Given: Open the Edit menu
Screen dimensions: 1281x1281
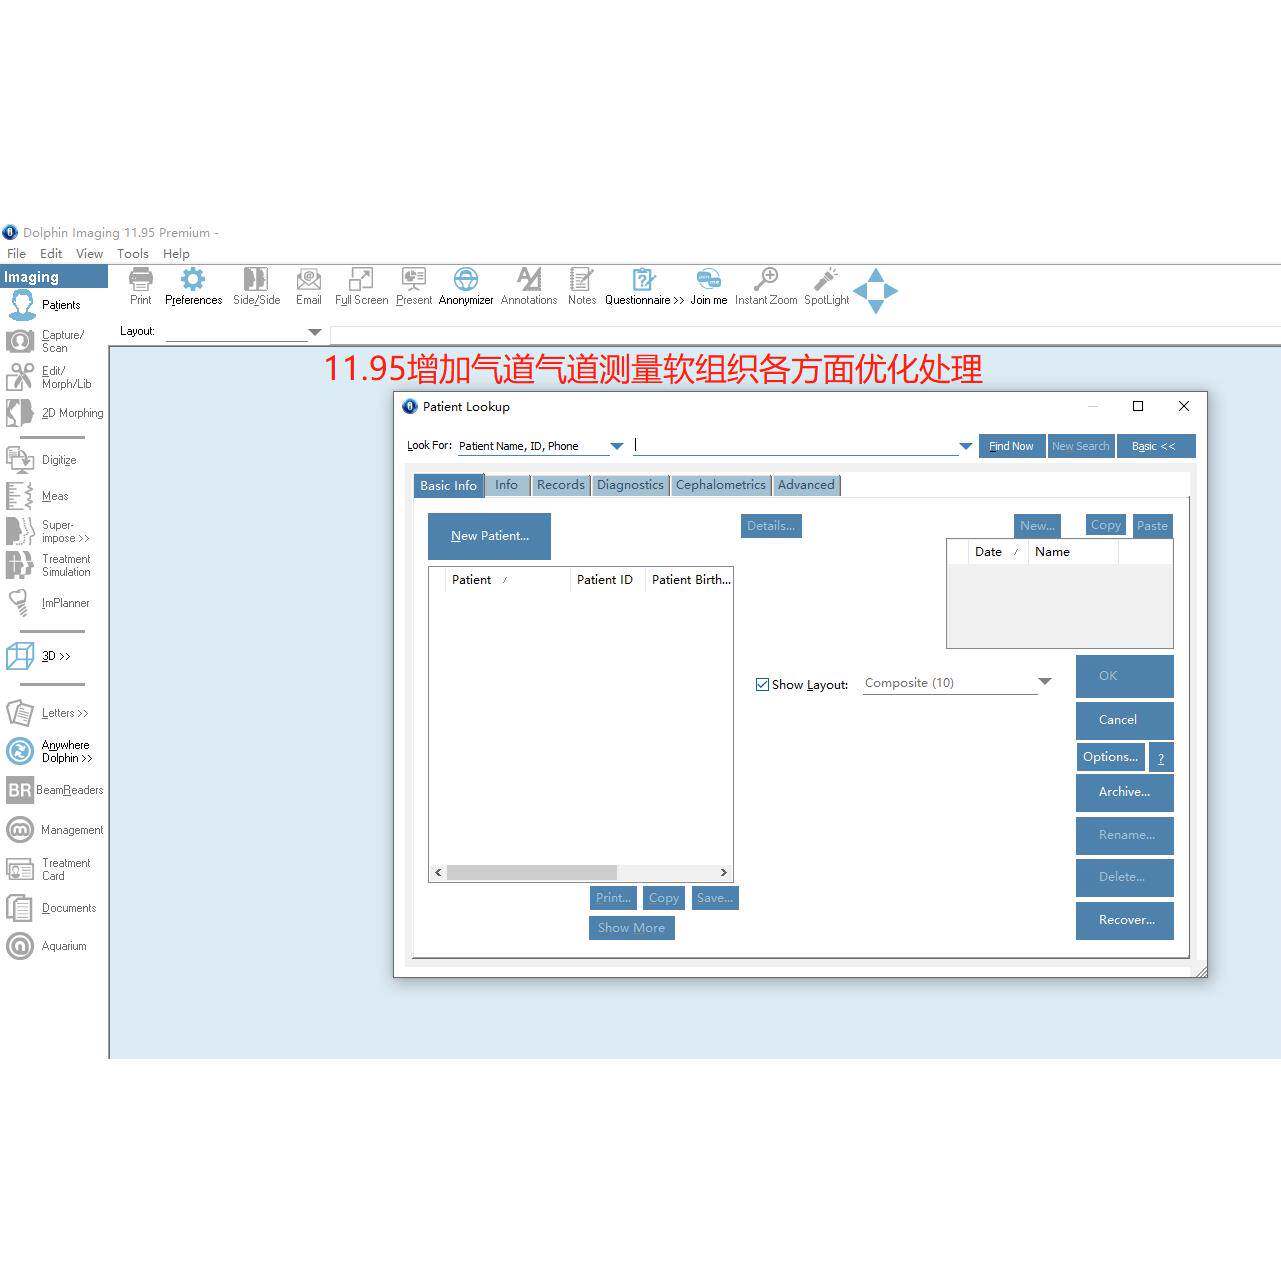Looking at the screenshot, I should [x=51, y=254].
